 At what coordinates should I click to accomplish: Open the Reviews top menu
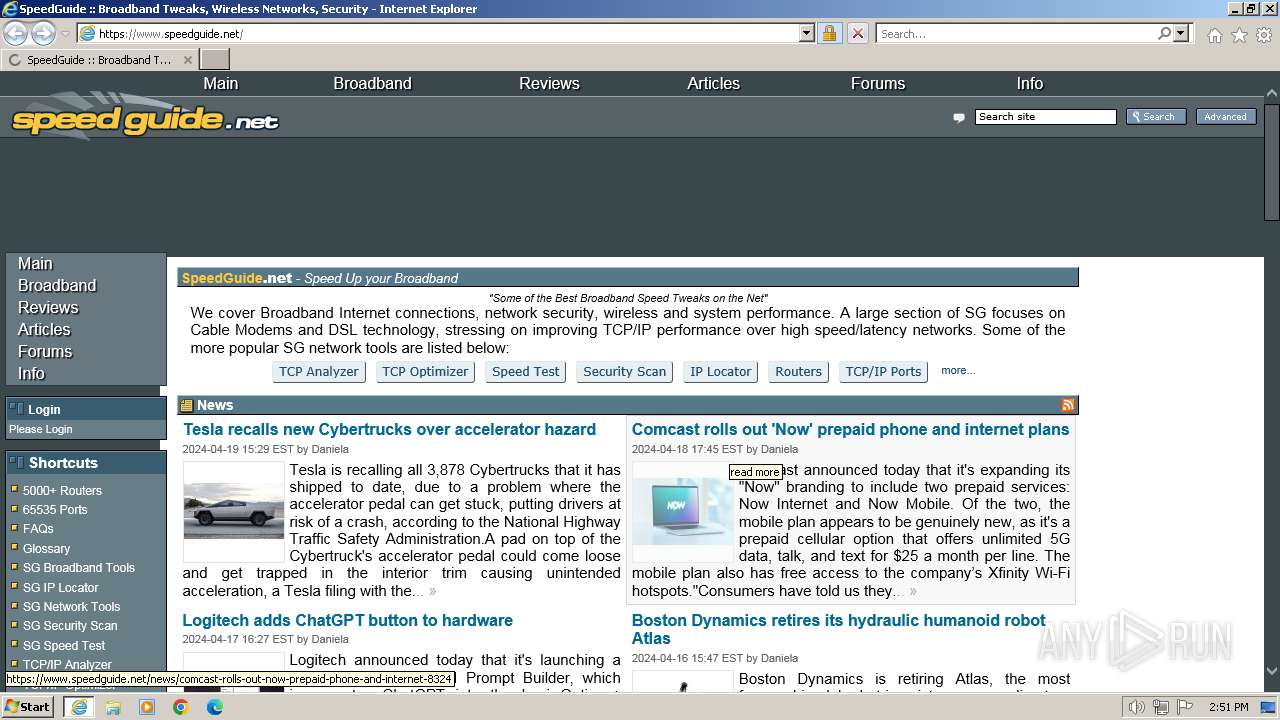(549, 83)
